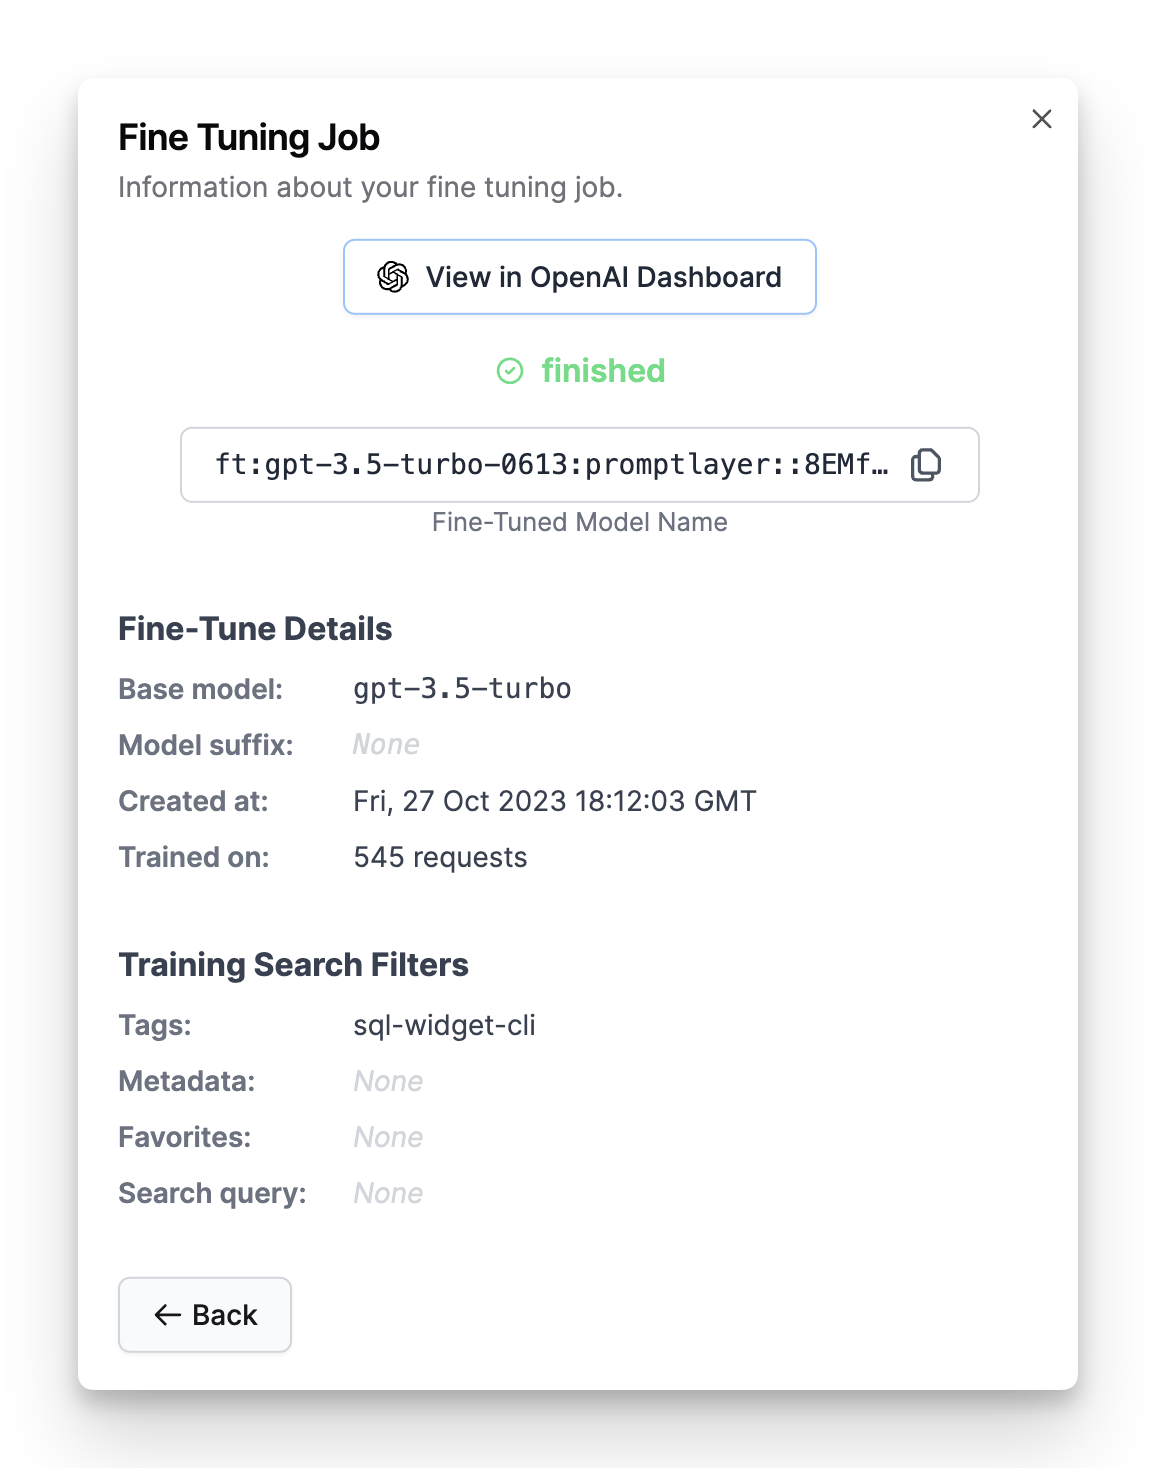Select the sql-widget-cli tag value

pos(444,1025)
